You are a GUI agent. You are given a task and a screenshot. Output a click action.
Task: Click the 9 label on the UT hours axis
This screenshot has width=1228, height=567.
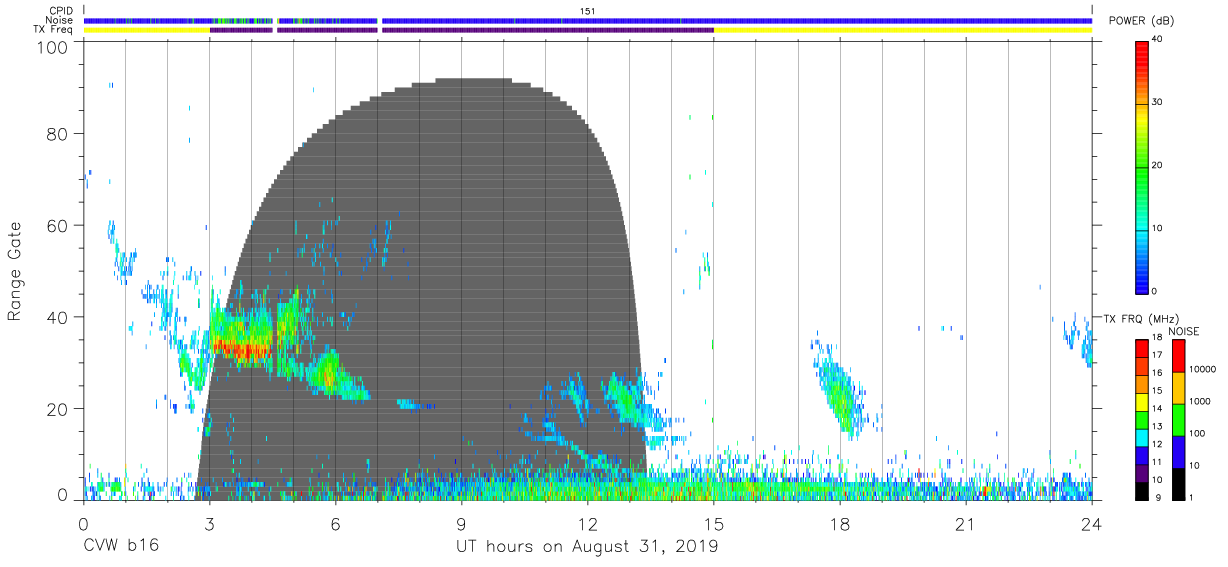[x=462, y=524]
